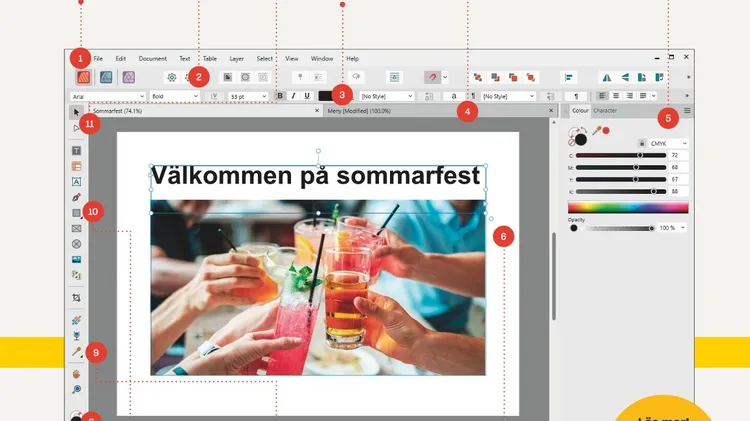Set paragraph alignment to centre
This screenshot has height=421, width=750.
pyautogui.click(x=616, y=96)
